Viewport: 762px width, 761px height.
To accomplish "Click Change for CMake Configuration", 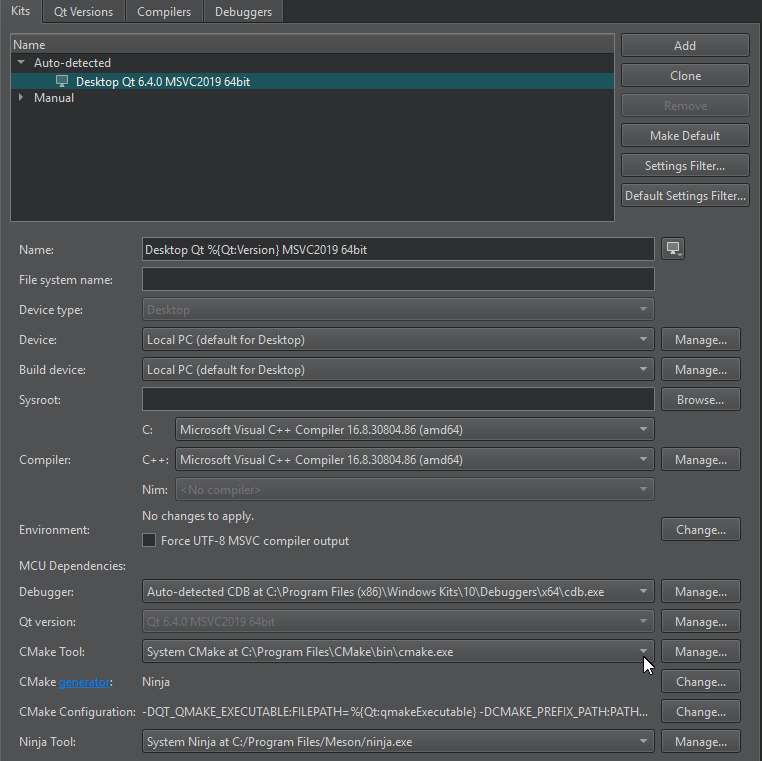I will coord(700,712).
